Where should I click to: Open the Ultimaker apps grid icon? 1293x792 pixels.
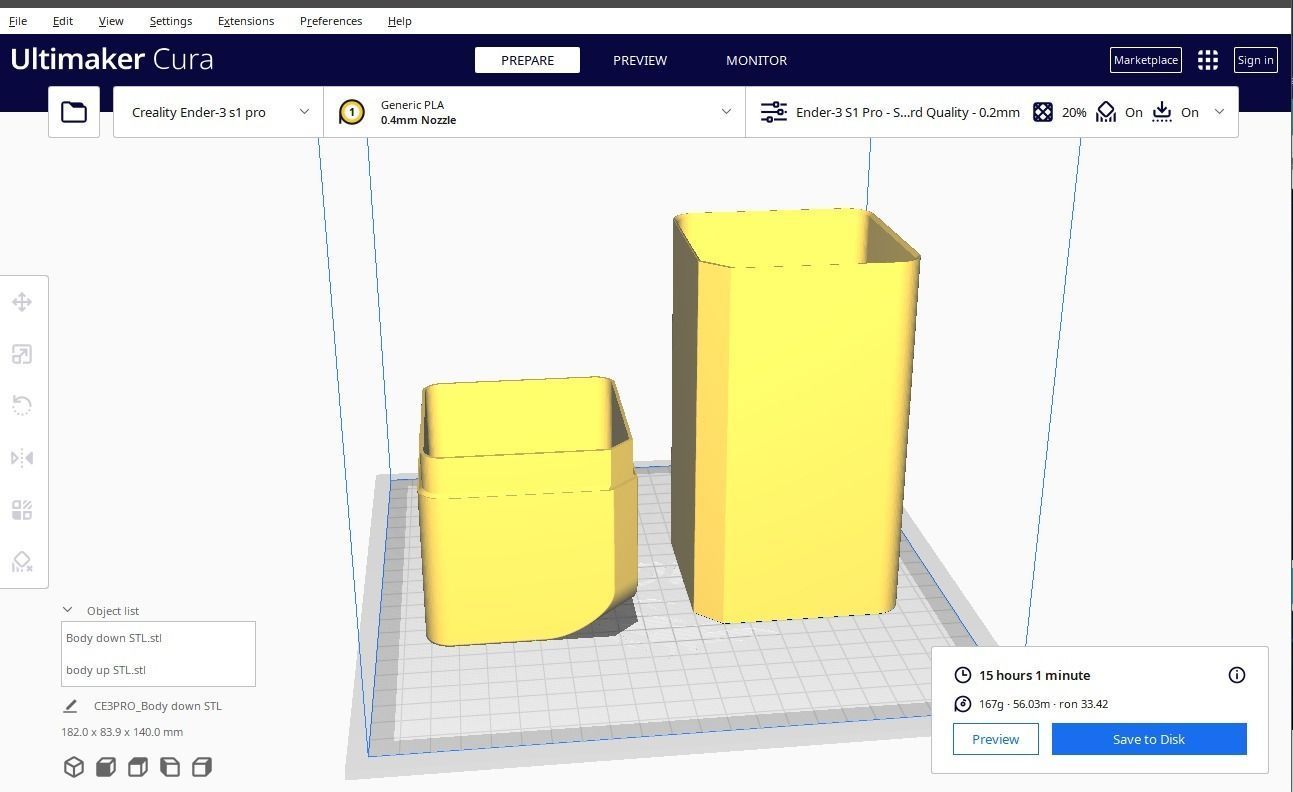(1208, 60)
